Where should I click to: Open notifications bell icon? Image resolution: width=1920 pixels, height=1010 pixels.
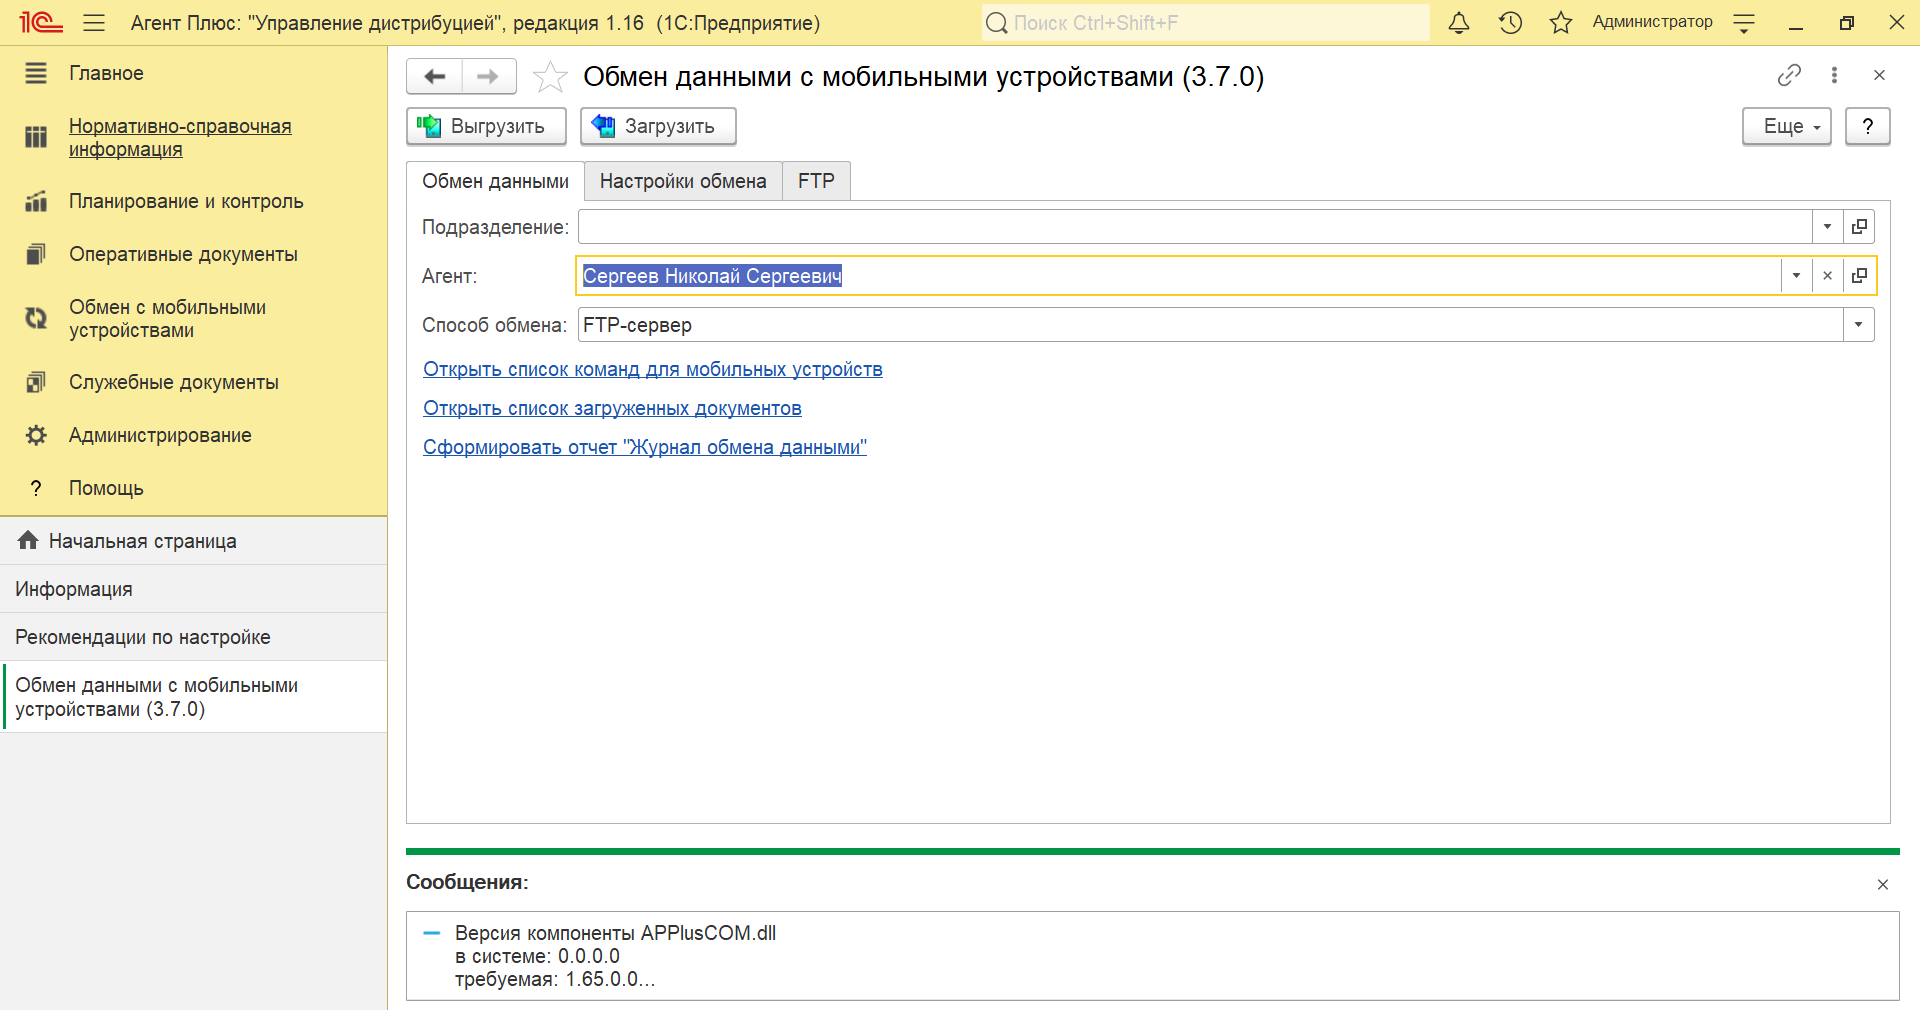click(1459, 22)
